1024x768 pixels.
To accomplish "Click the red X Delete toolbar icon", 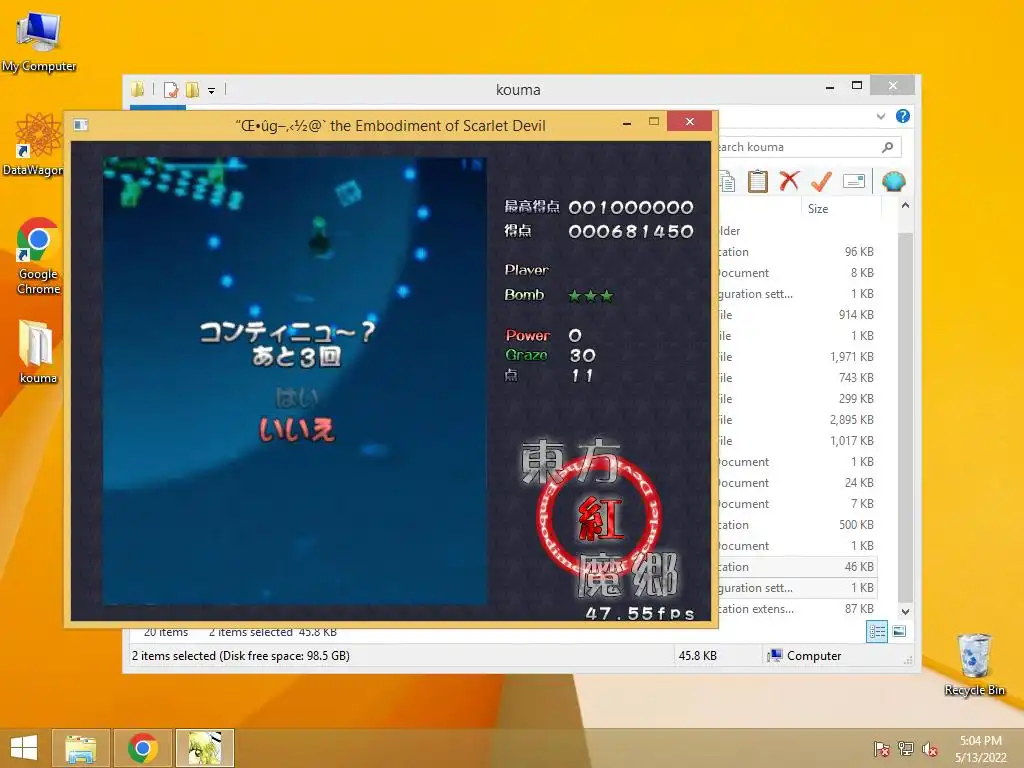I will 789,180.
